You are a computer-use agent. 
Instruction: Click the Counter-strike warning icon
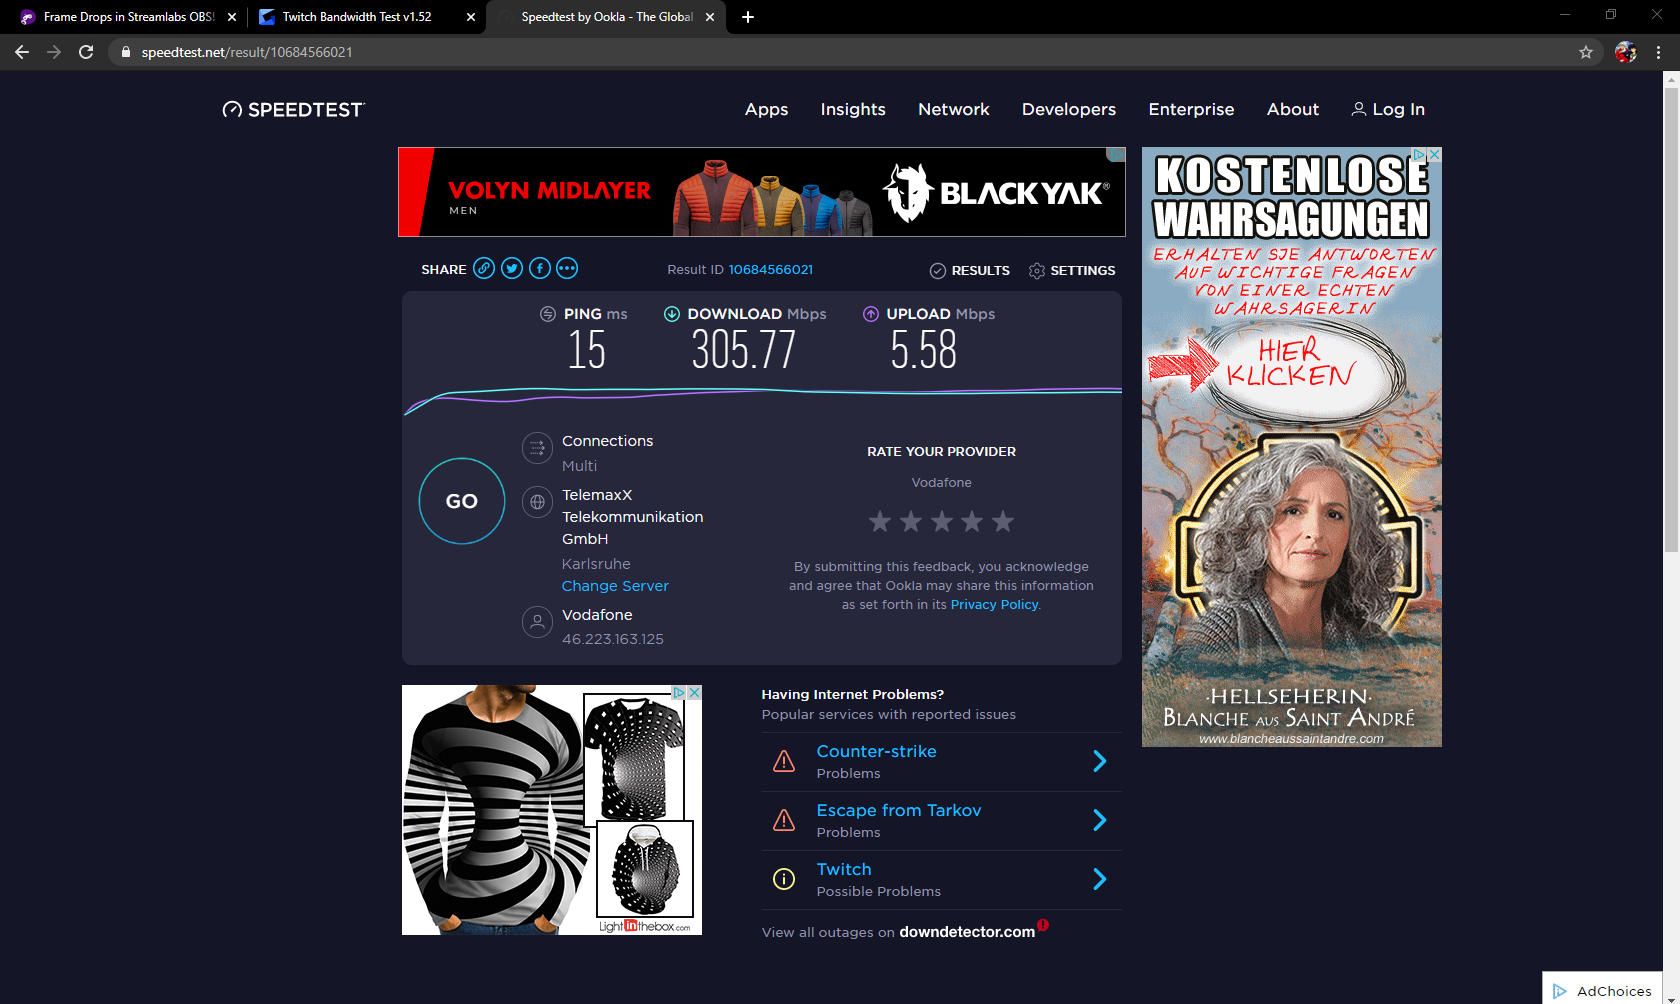tap(784, 762)
